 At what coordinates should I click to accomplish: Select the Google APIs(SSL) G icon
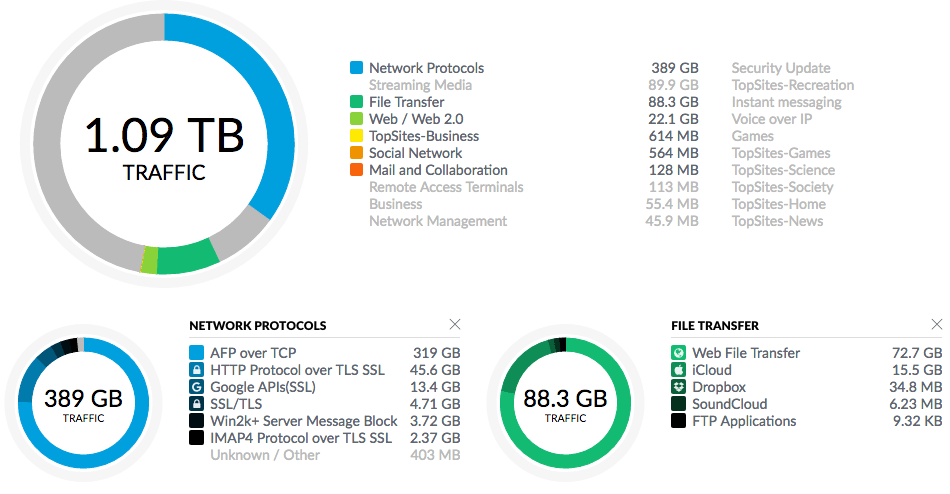click(196, 387)
